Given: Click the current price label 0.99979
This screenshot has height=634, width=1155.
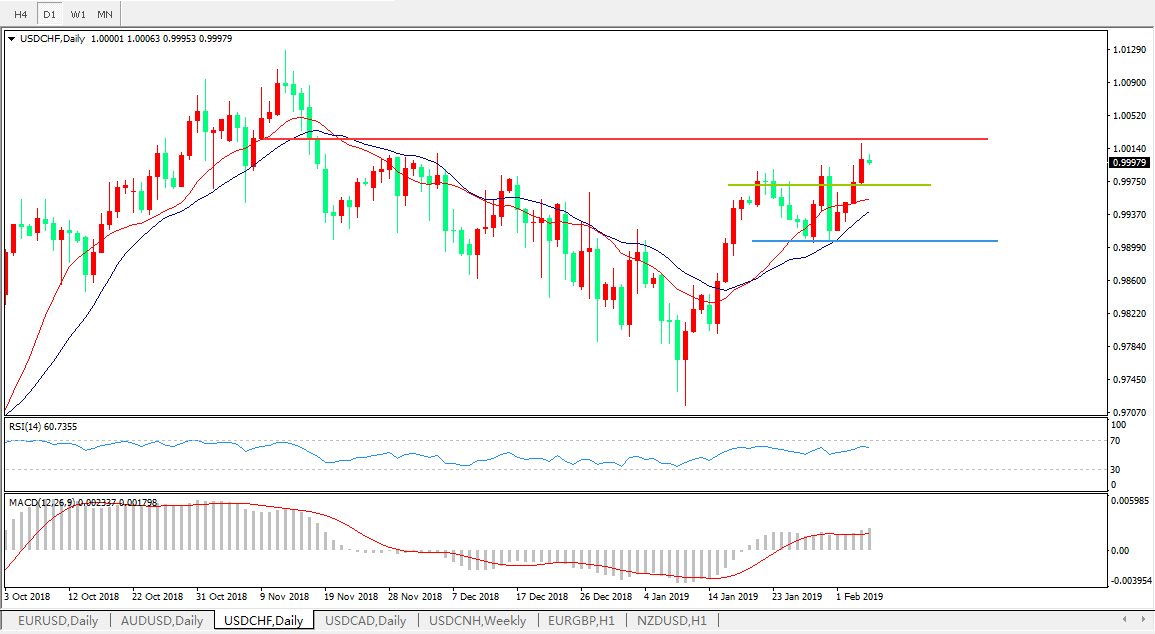Looking at the screenshot, I should [x=1130, y=162].
